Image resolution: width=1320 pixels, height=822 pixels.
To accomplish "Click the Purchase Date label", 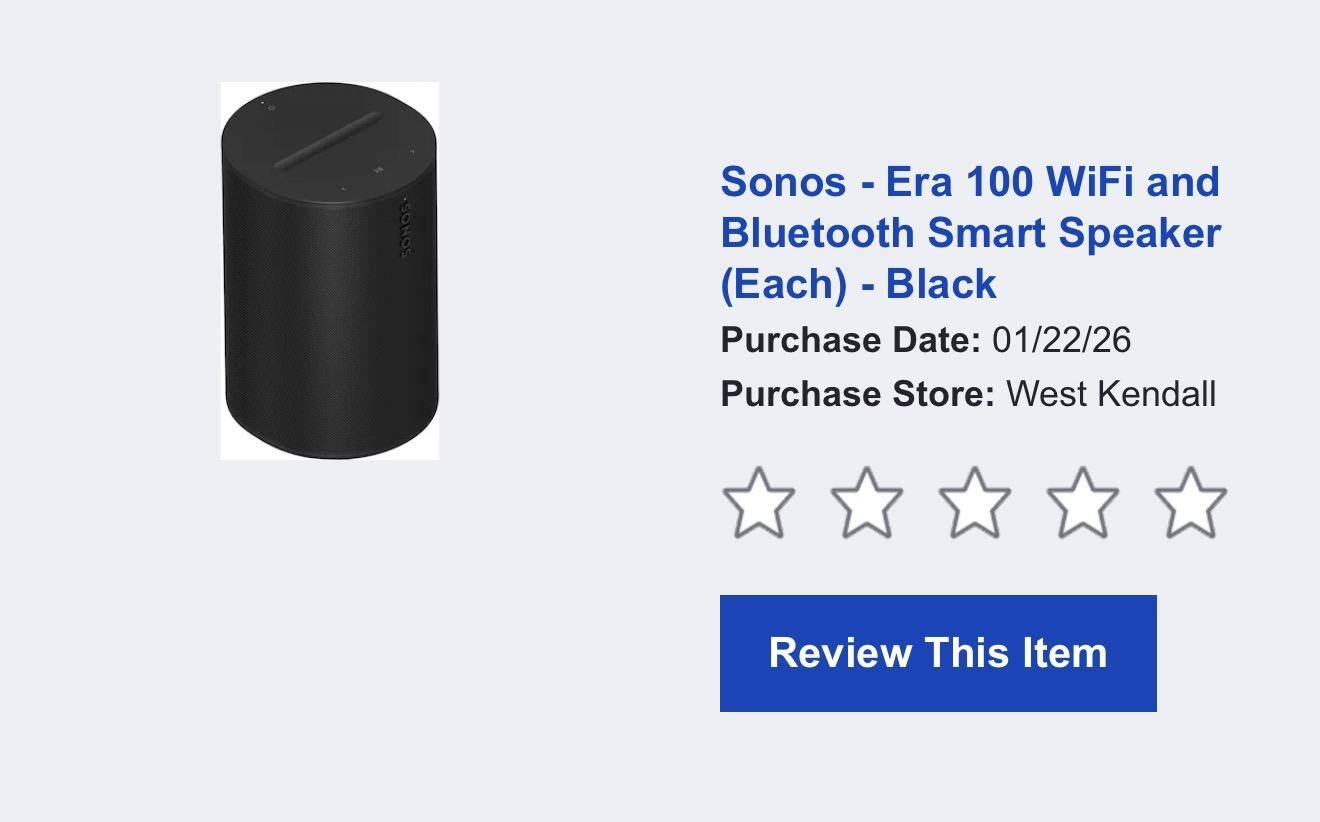I will [850, 340].
